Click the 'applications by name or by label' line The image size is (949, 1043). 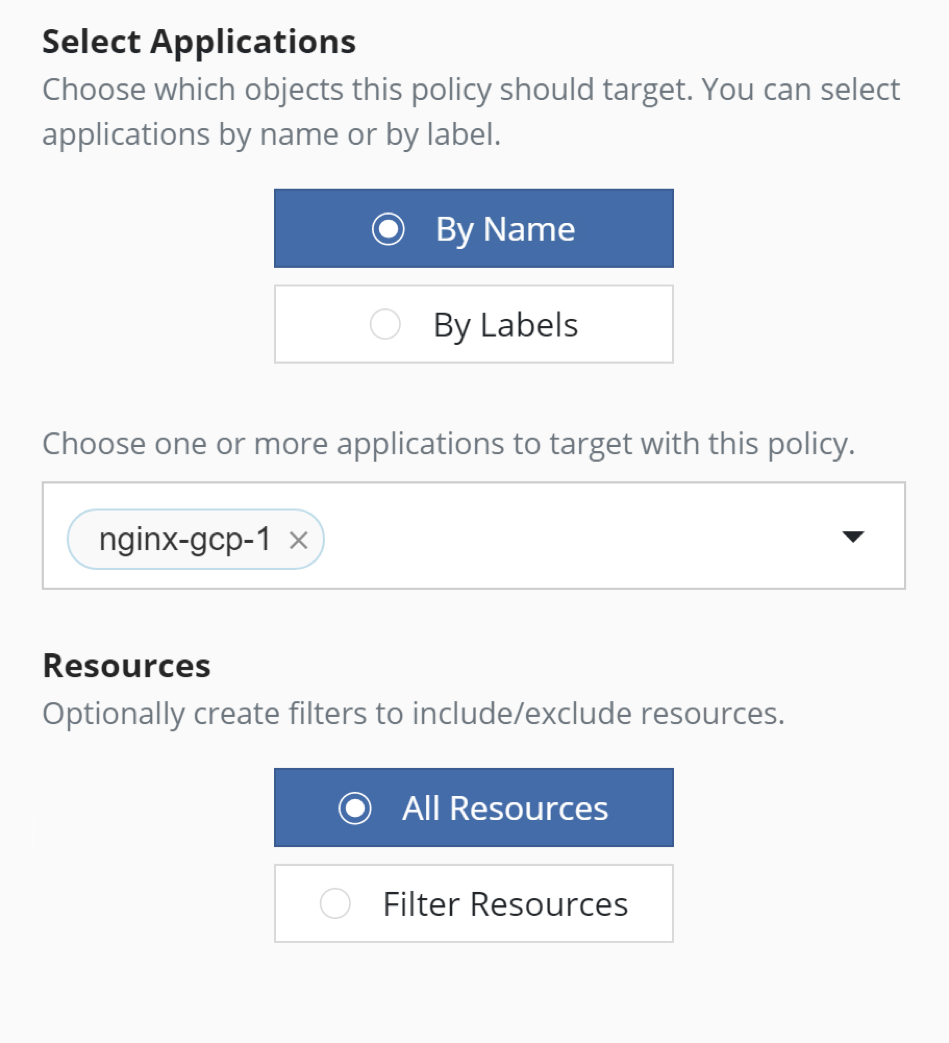[x=271, y=136]
